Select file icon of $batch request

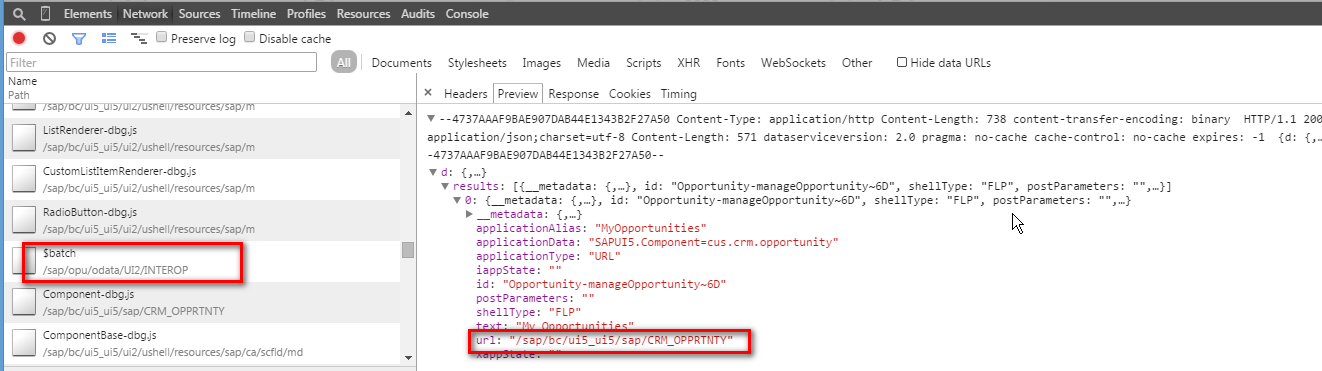click(23, 261)
